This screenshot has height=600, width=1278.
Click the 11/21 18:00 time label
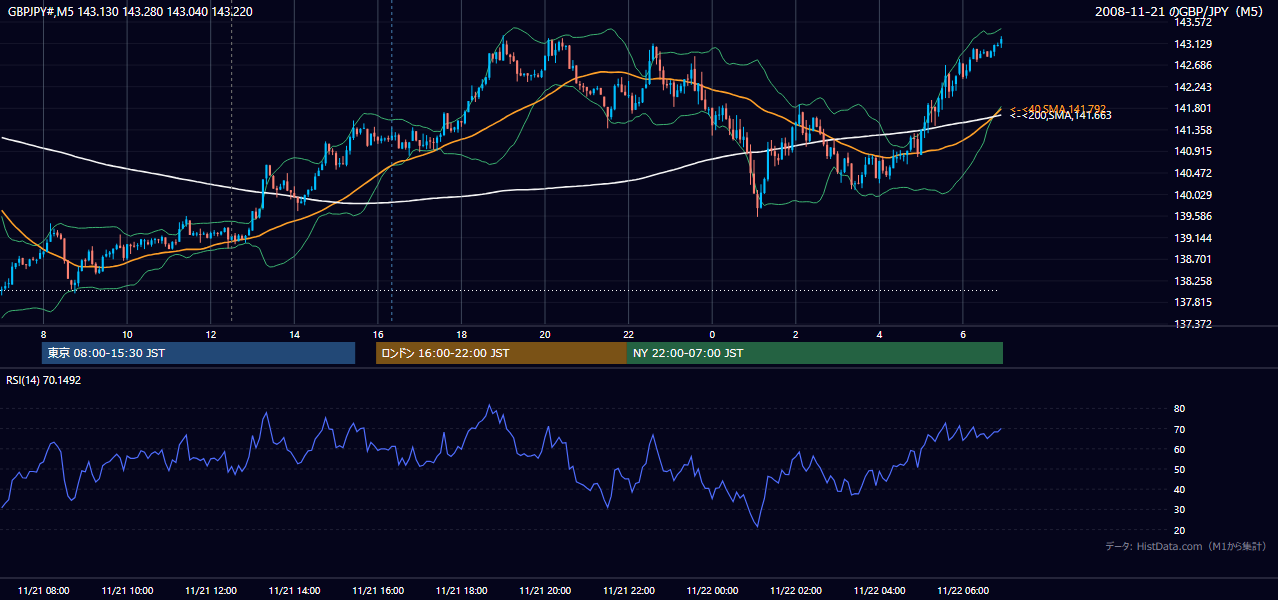click(x=462, y=591)
